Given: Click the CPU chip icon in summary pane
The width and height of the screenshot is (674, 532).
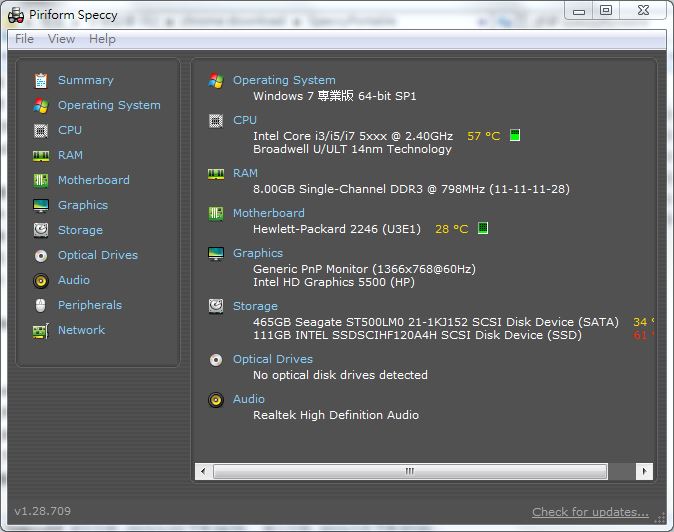Looking at the screenshot, I should (x=216, y=121).
